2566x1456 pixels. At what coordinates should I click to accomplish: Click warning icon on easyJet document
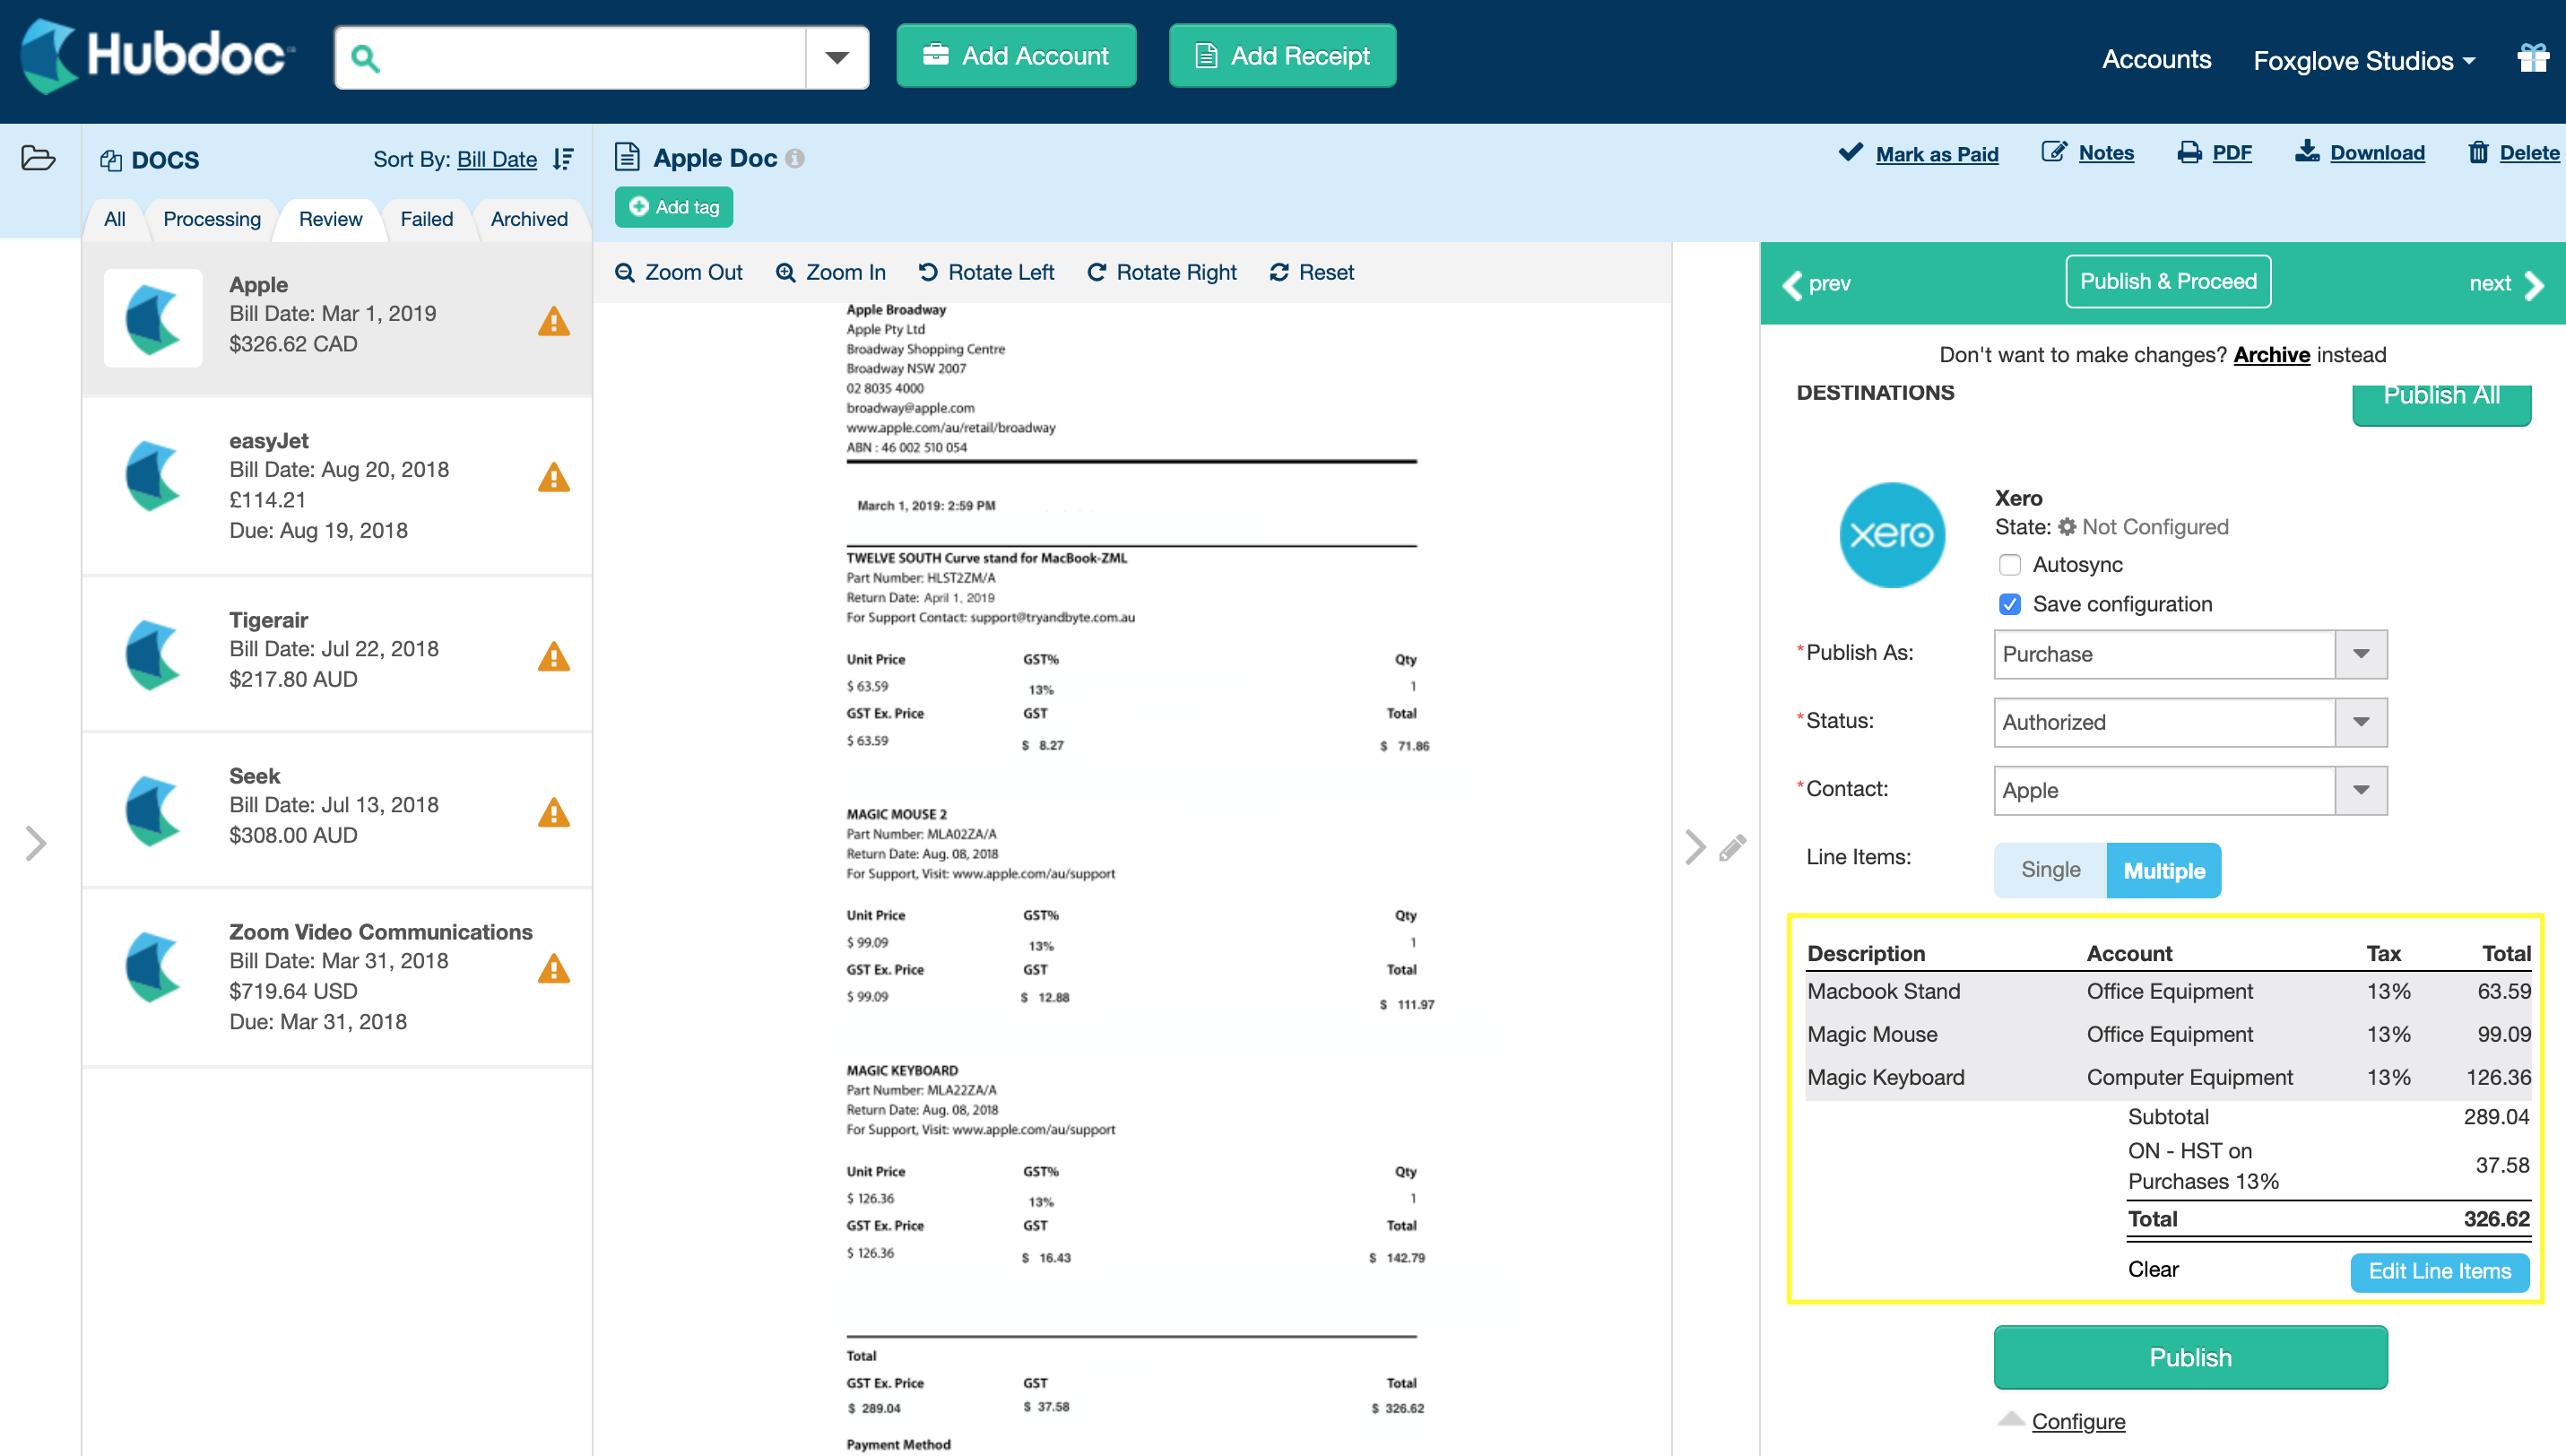coord(554,477)
